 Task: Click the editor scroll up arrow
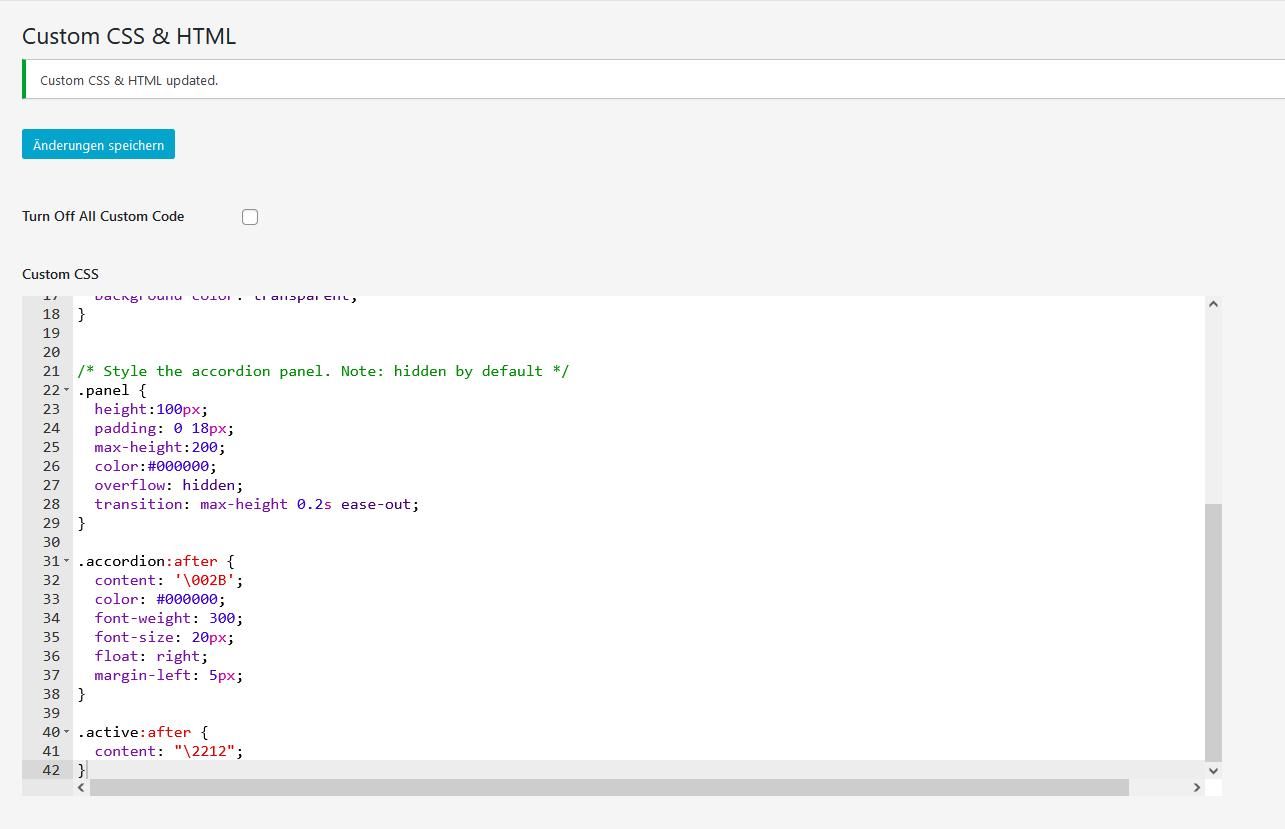click(x=1213, y=304)
